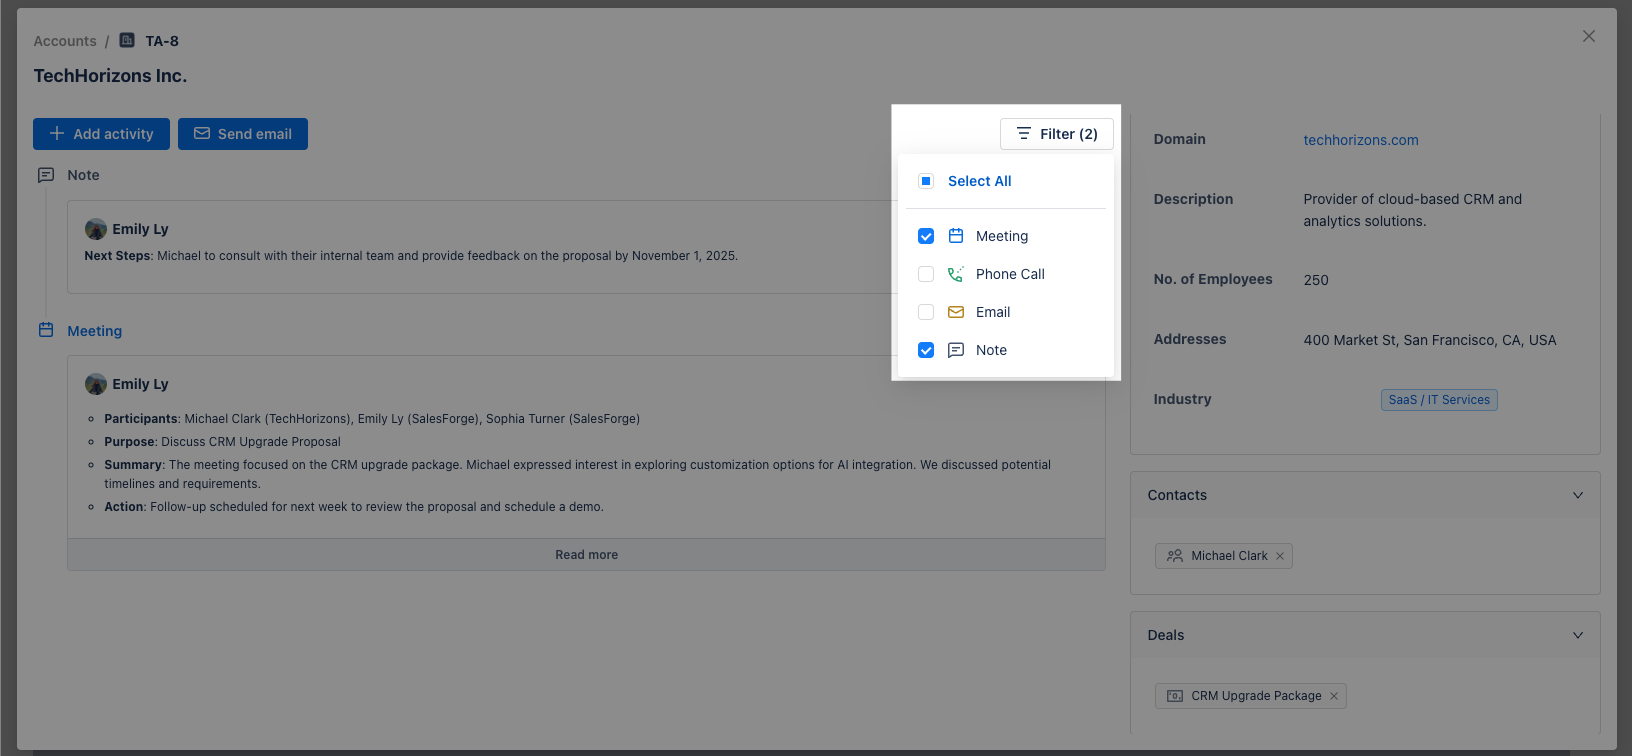Open the Filter (2) dropdown
The image size is (1632, 756).
point(1057,134)
